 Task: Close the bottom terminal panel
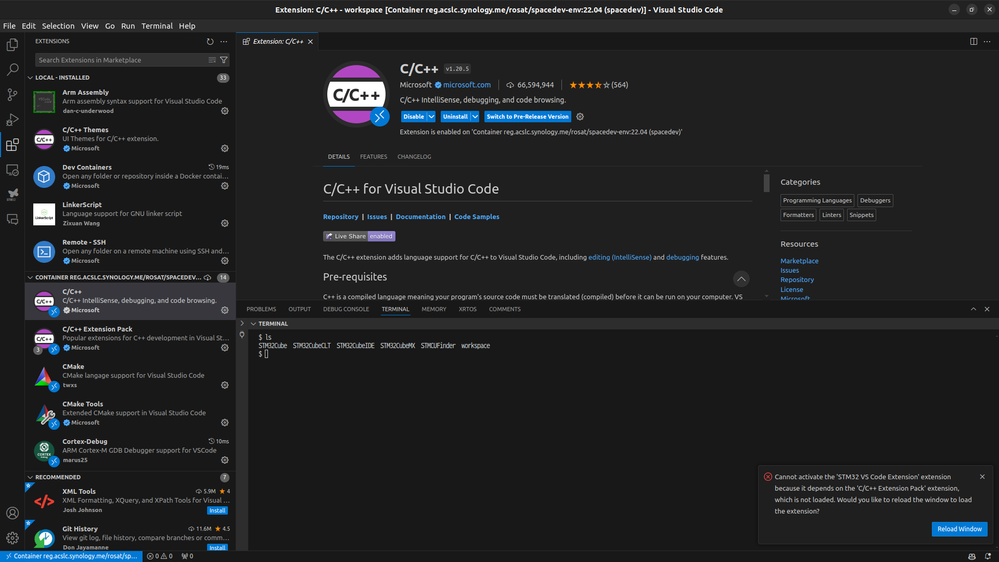pyautogui.click(x=987, y=309)
